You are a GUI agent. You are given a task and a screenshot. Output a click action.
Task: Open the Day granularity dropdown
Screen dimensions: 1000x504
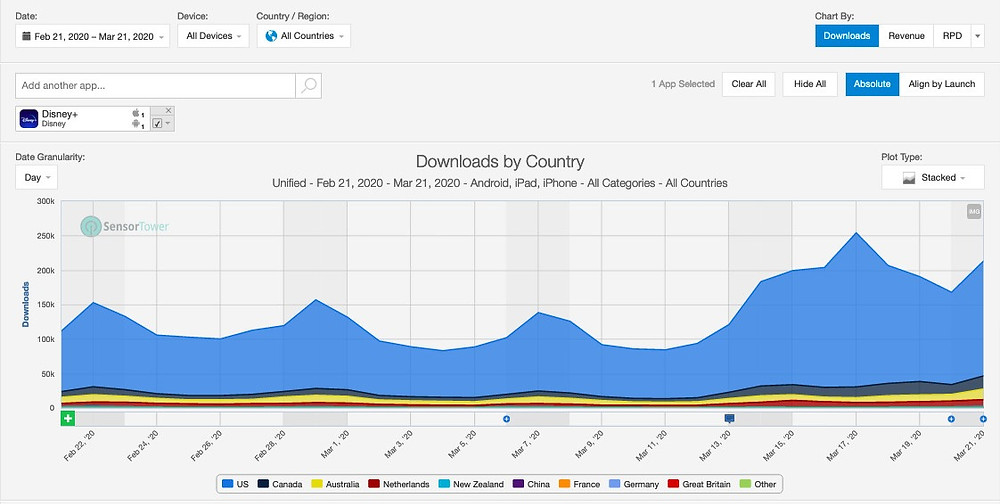coord(36,177)
